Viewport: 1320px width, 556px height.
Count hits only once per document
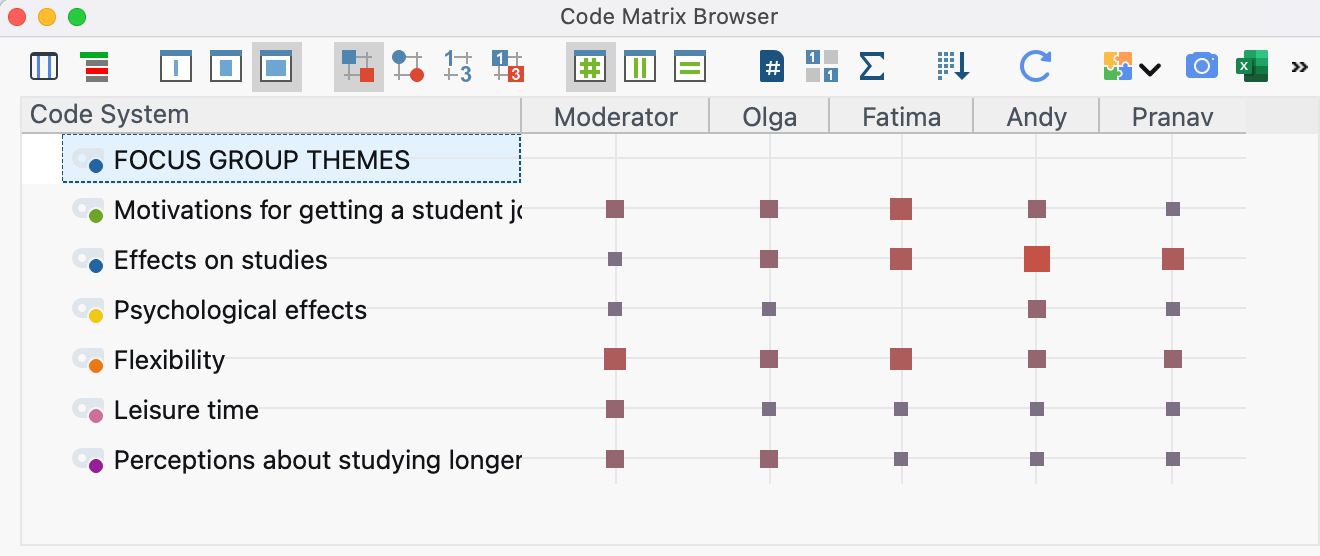(772, 67)
